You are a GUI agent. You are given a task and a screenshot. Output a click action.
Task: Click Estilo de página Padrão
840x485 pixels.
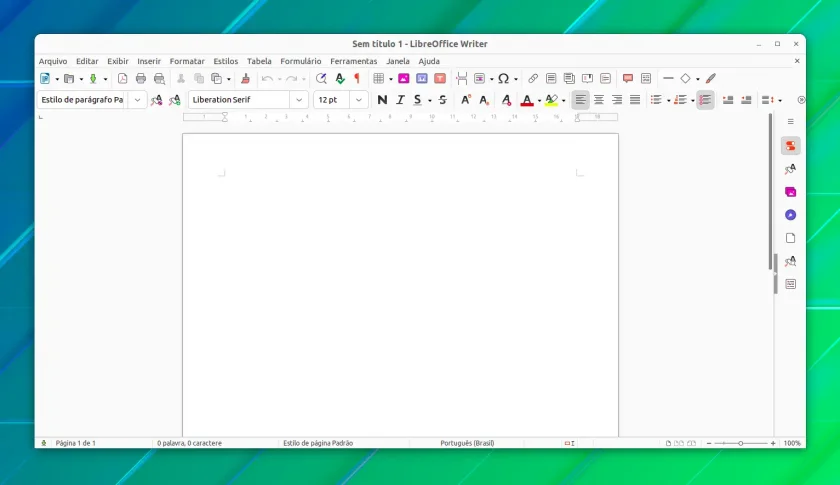[318, 443]
